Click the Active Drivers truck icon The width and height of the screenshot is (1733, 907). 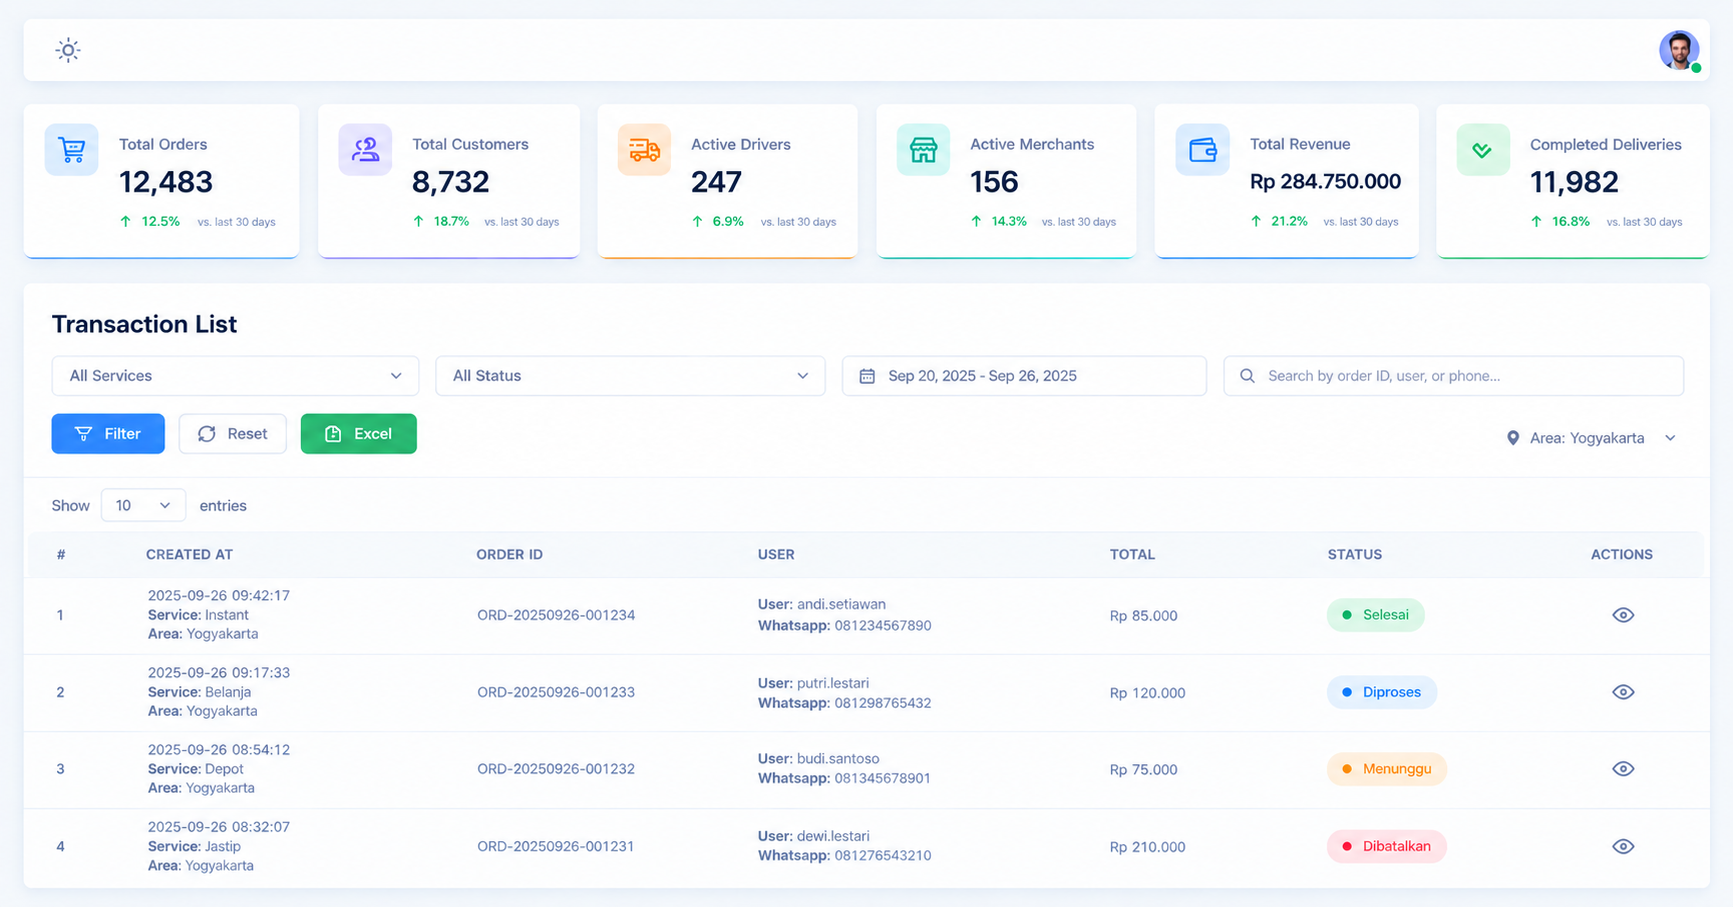click(644, 150)
